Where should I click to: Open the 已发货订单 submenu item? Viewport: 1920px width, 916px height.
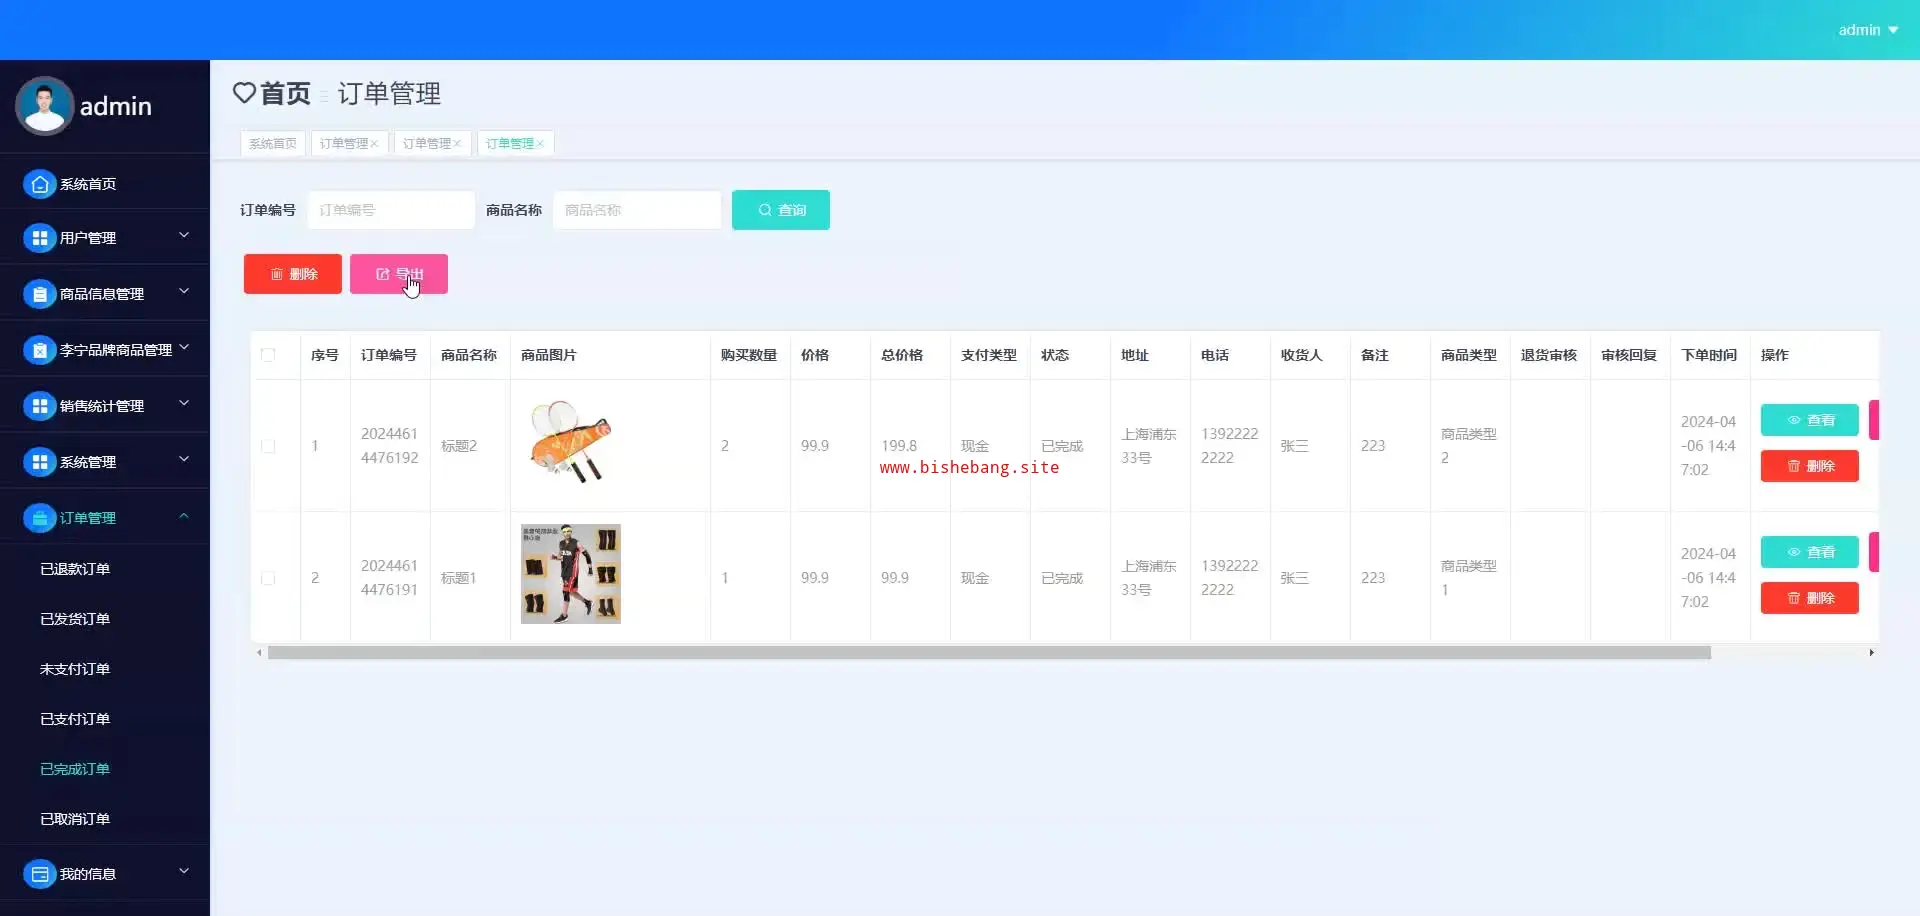pyautogui.click(x=75, y=619)
